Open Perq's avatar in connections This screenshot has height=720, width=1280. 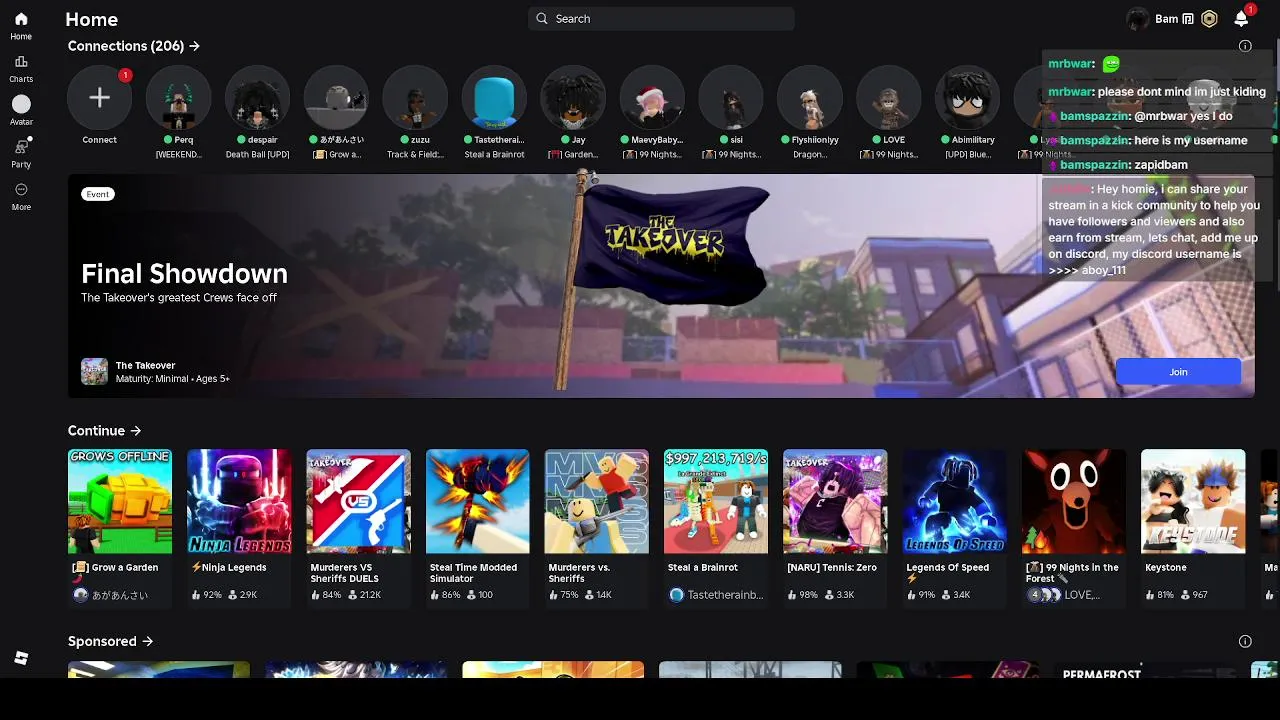coord(178,97)
